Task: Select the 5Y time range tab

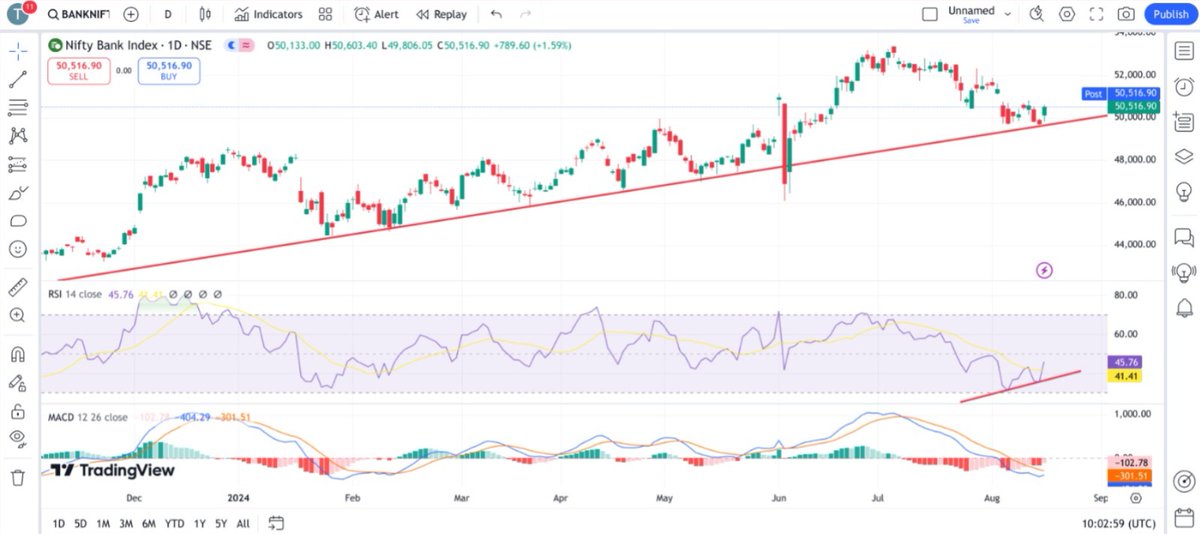Action: 221,523
